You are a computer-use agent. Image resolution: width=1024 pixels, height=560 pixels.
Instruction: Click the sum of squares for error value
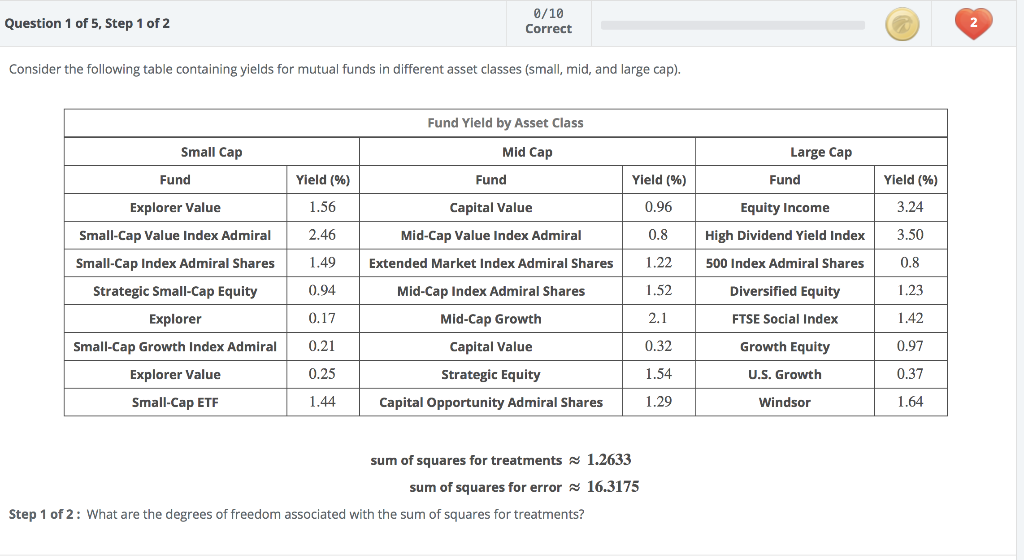pyautogui.click(x=612, y=487)
